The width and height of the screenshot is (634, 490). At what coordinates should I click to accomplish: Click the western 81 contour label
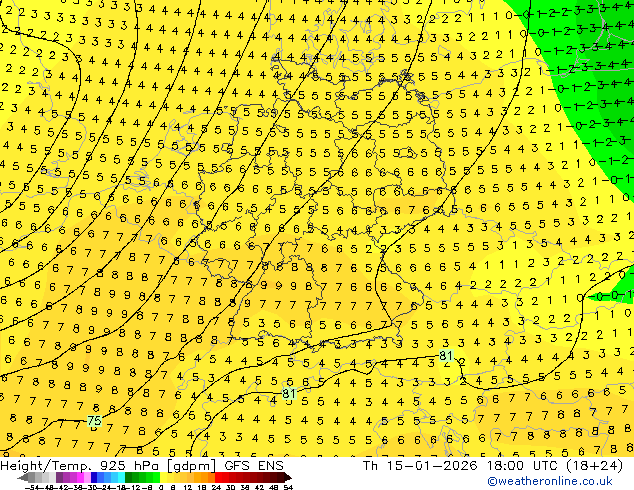[289, 393]
